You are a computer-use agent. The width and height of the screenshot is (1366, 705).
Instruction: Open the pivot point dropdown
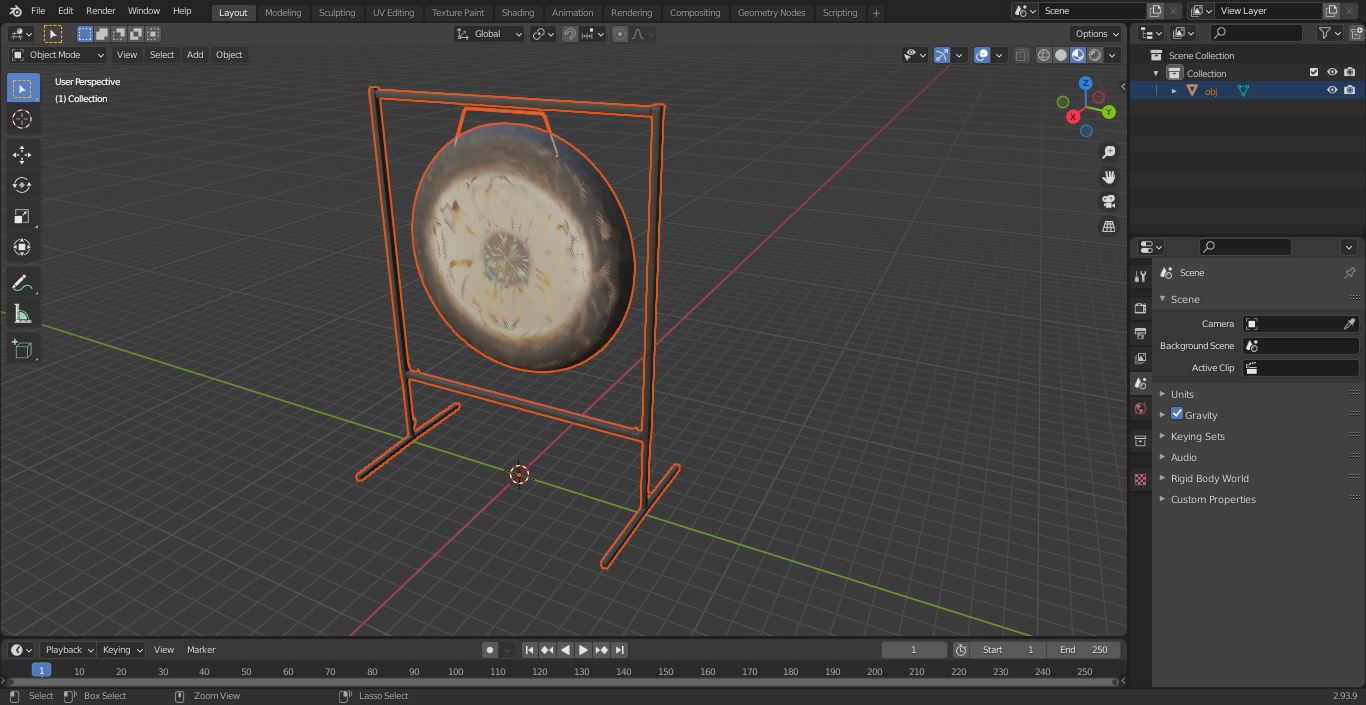pos(543,34)
